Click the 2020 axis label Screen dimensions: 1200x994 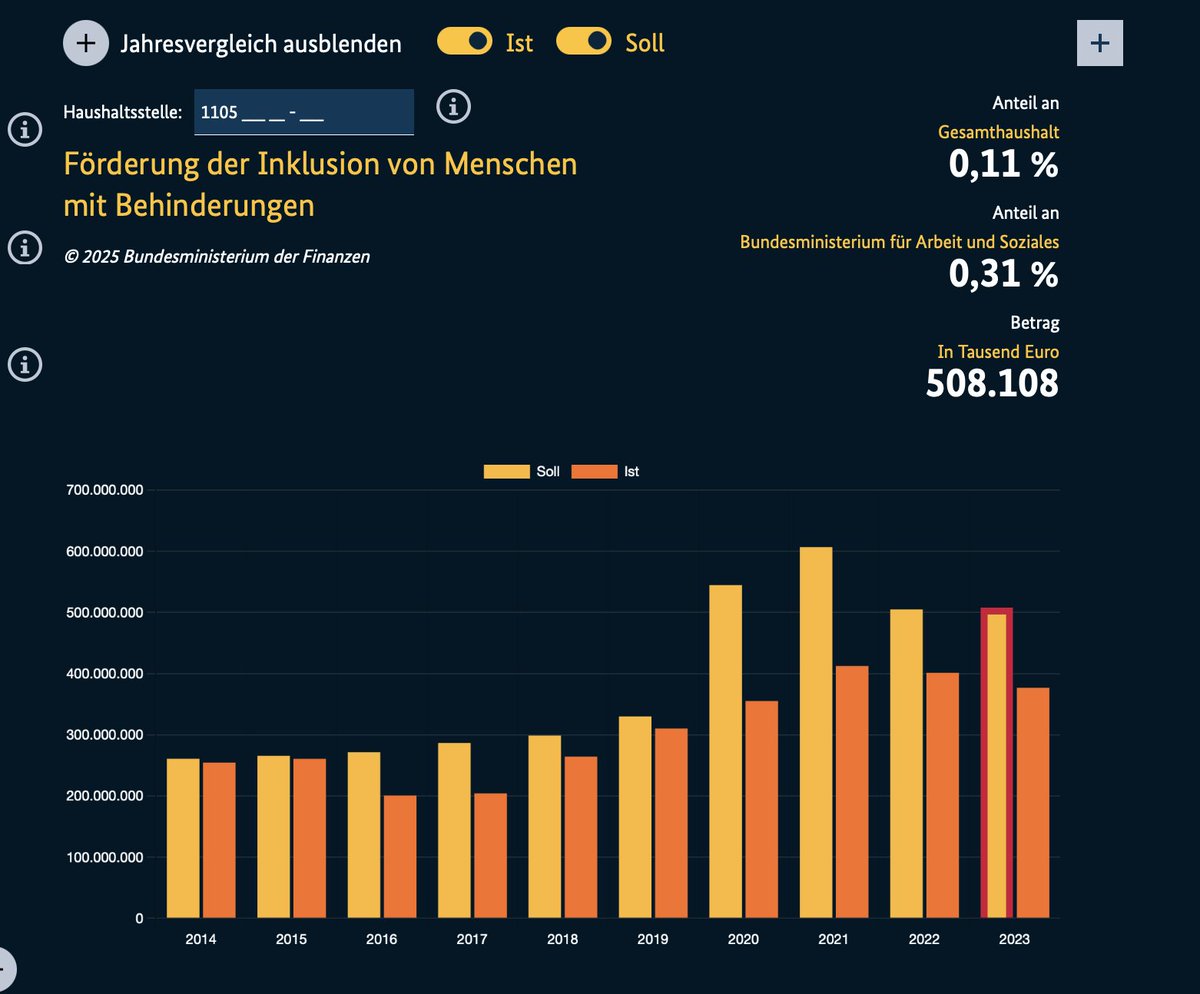tap(743, 940)
